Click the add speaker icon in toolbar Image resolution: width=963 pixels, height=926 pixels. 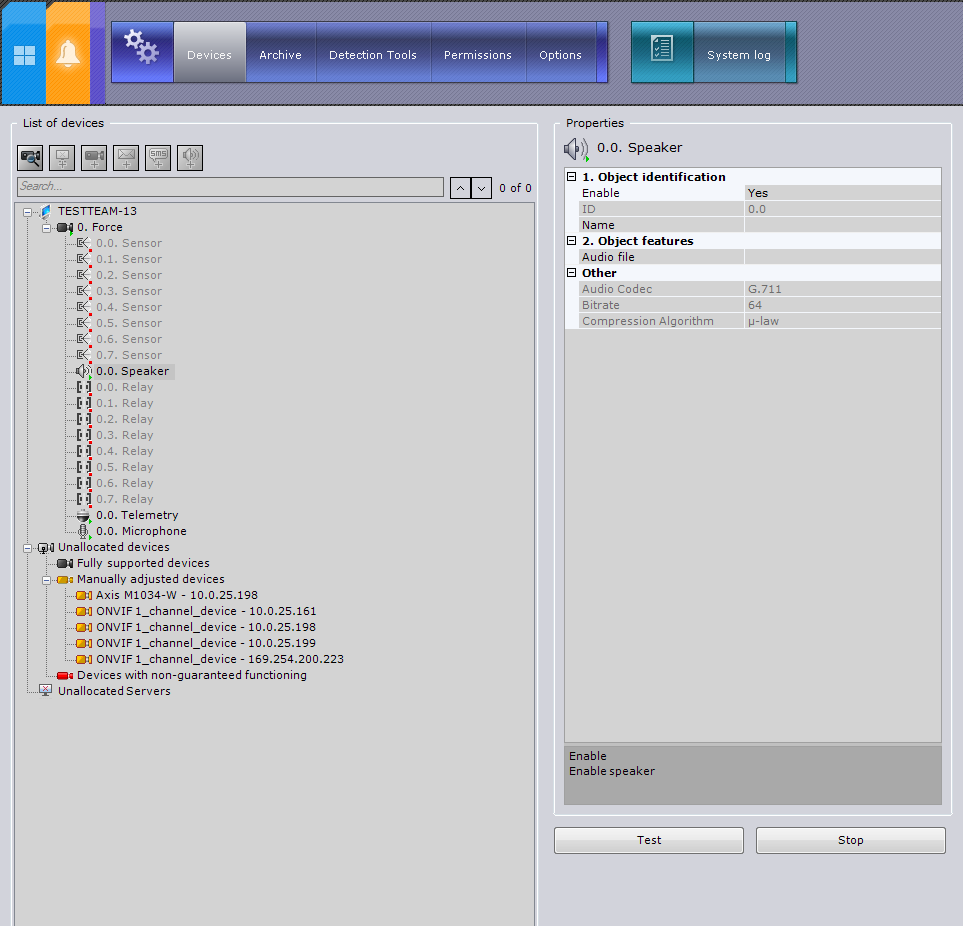pyautogui.click(x=190, y=157)
